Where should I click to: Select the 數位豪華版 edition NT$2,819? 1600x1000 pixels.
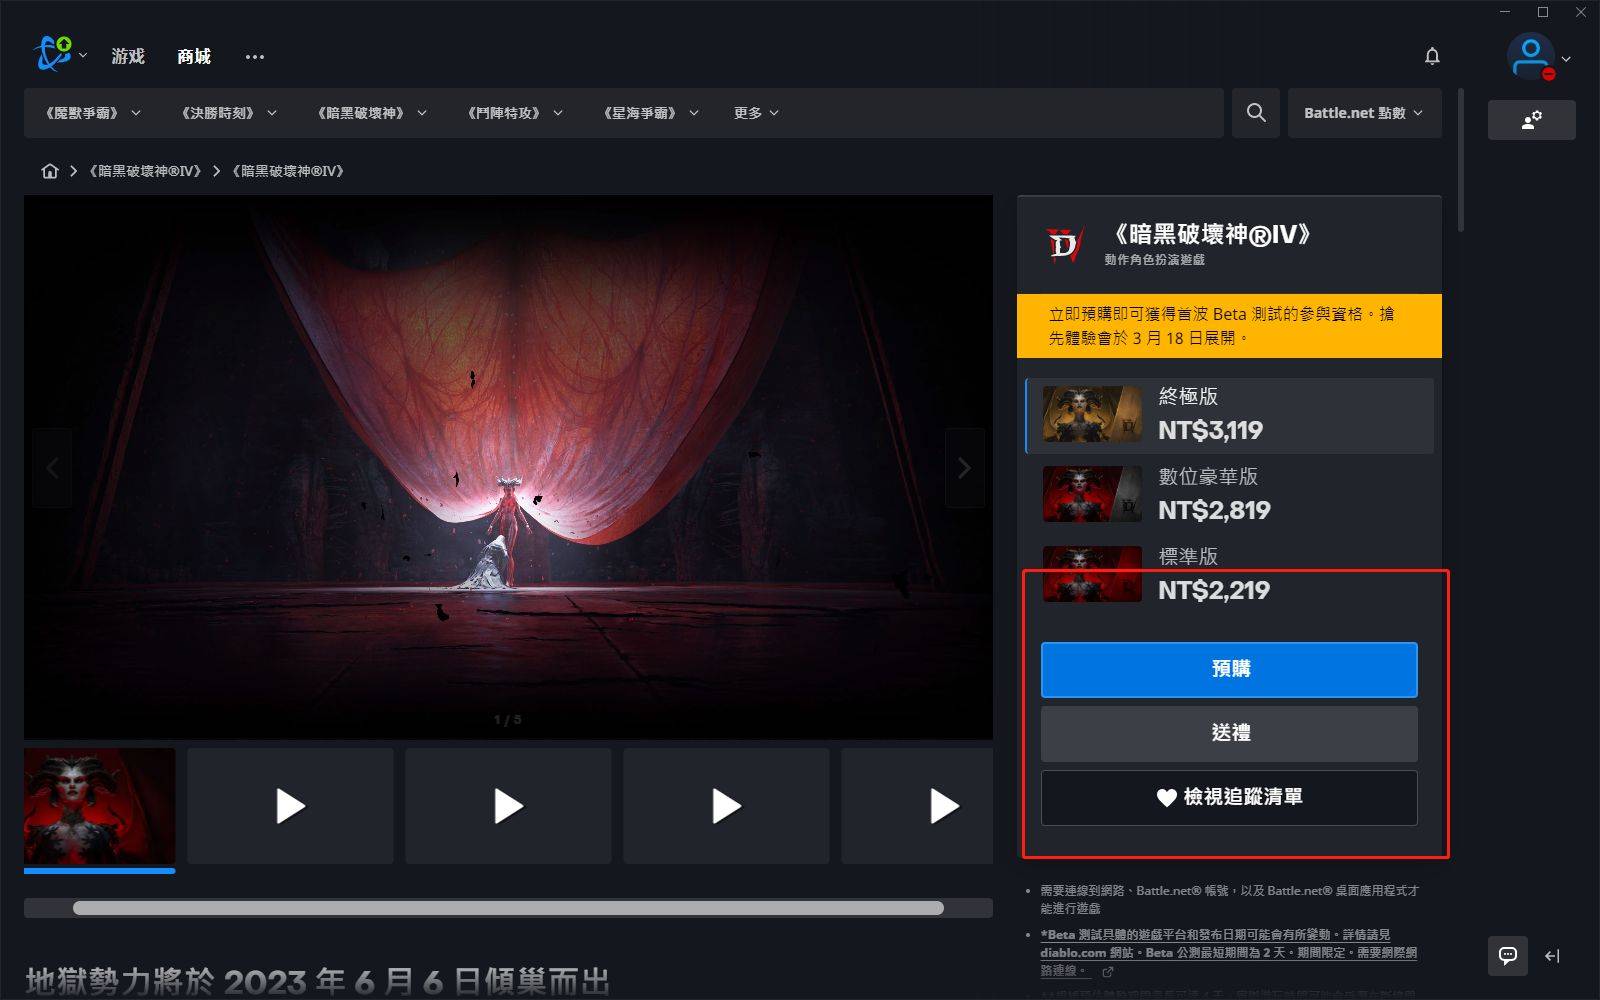[1230, 495]
